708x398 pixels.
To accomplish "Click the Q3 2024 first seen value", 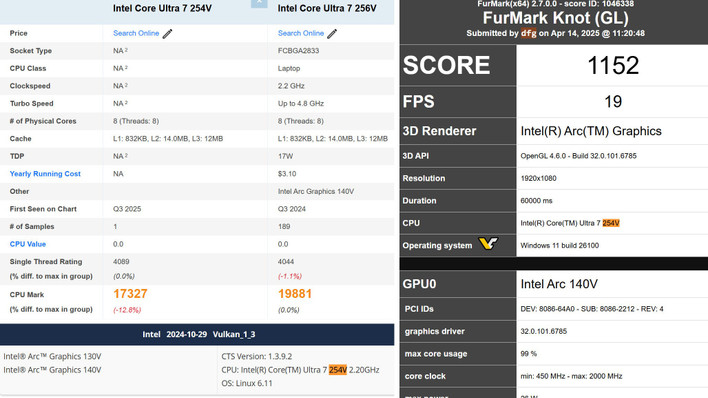I will pyautogui.click(x=292, y=209).
